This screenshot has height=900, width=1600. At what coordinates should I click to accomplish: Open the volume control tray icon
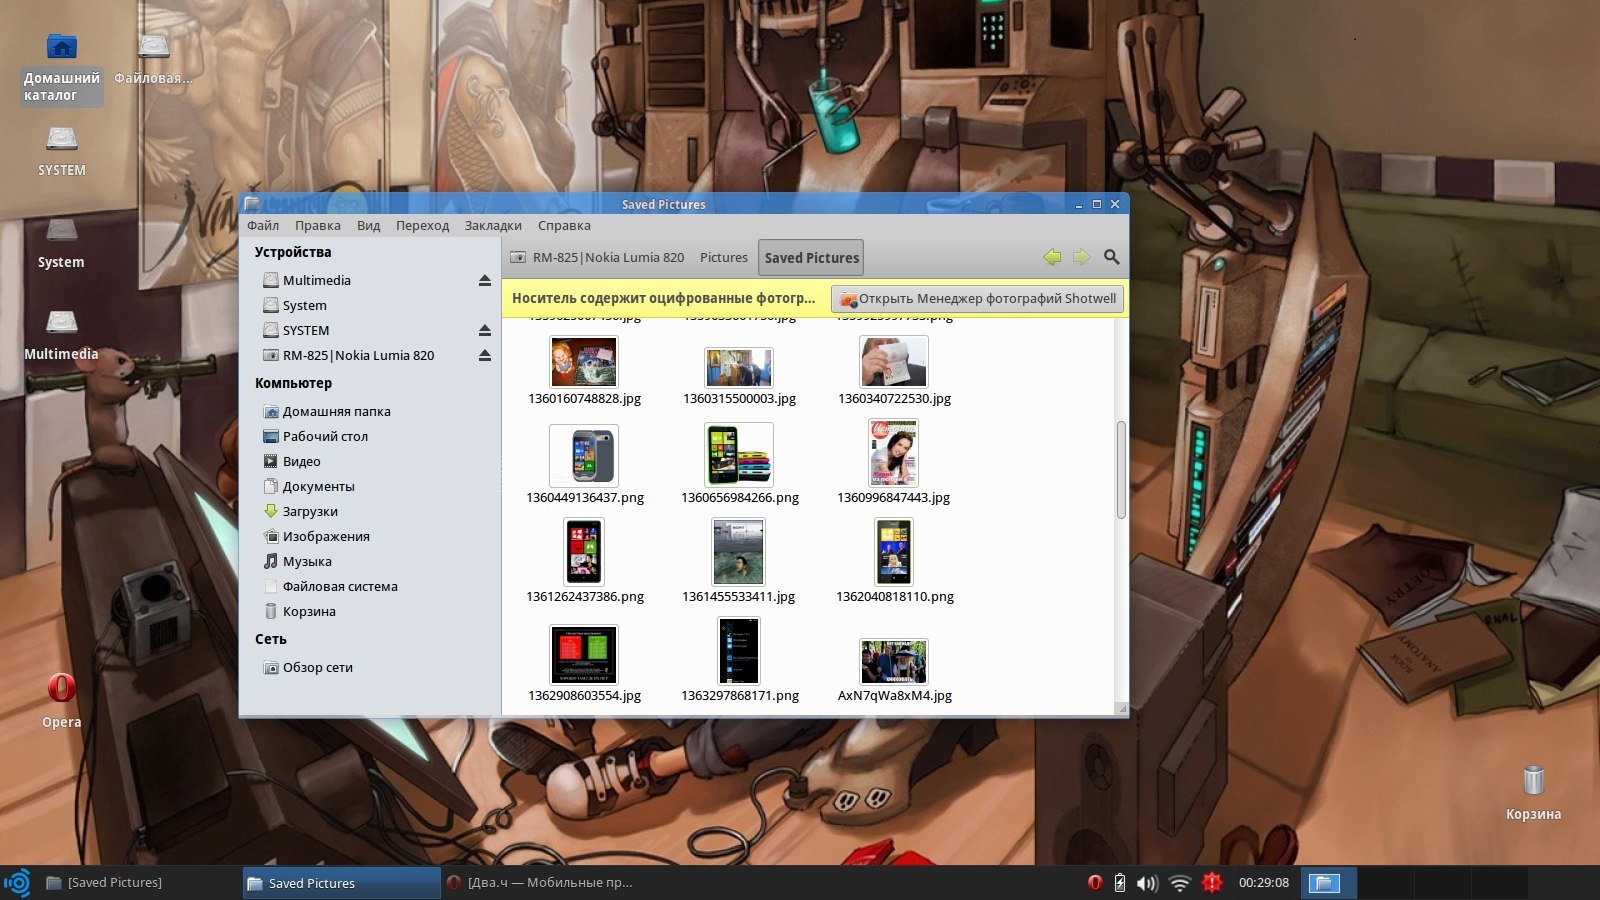click(x=1147, y=883)
